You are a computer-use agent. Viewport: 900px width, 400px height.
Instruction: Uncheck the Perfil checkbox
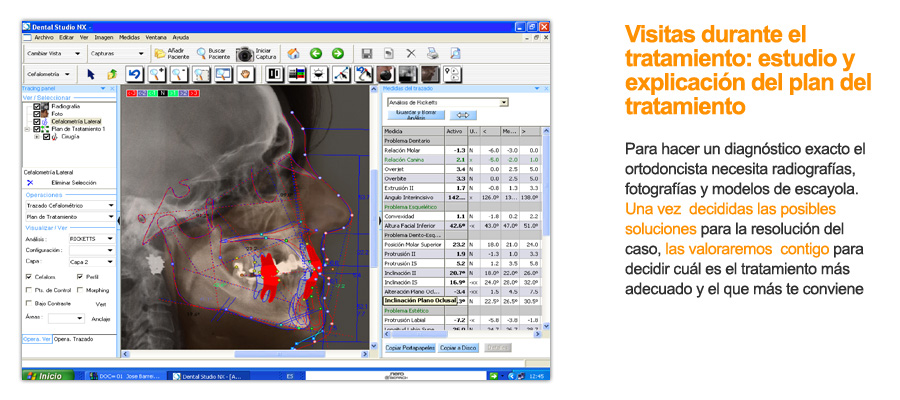click(x=80, y=277)
